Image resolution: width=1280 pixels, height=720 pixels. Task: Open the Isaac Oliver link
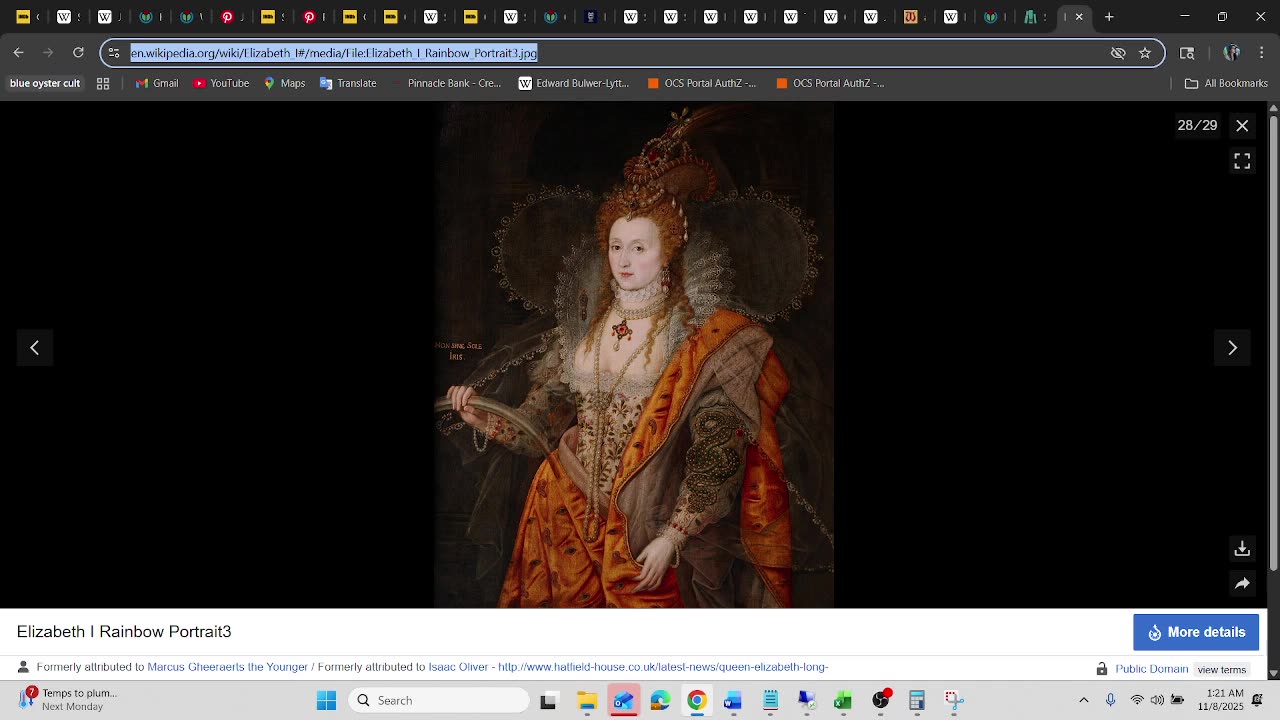(x=458, y=667)
